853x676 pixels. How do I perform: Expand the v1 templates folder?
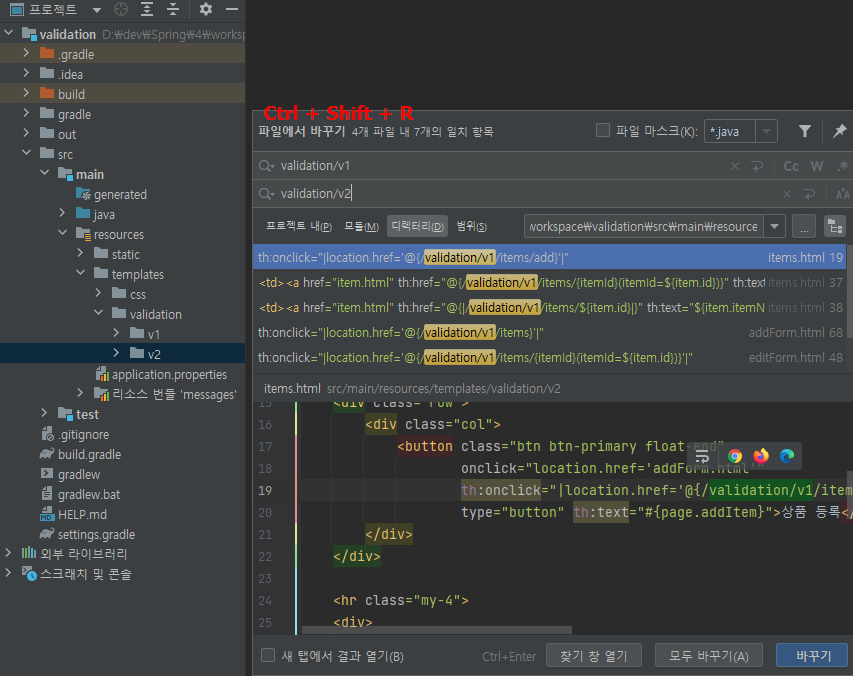point(116,333)
